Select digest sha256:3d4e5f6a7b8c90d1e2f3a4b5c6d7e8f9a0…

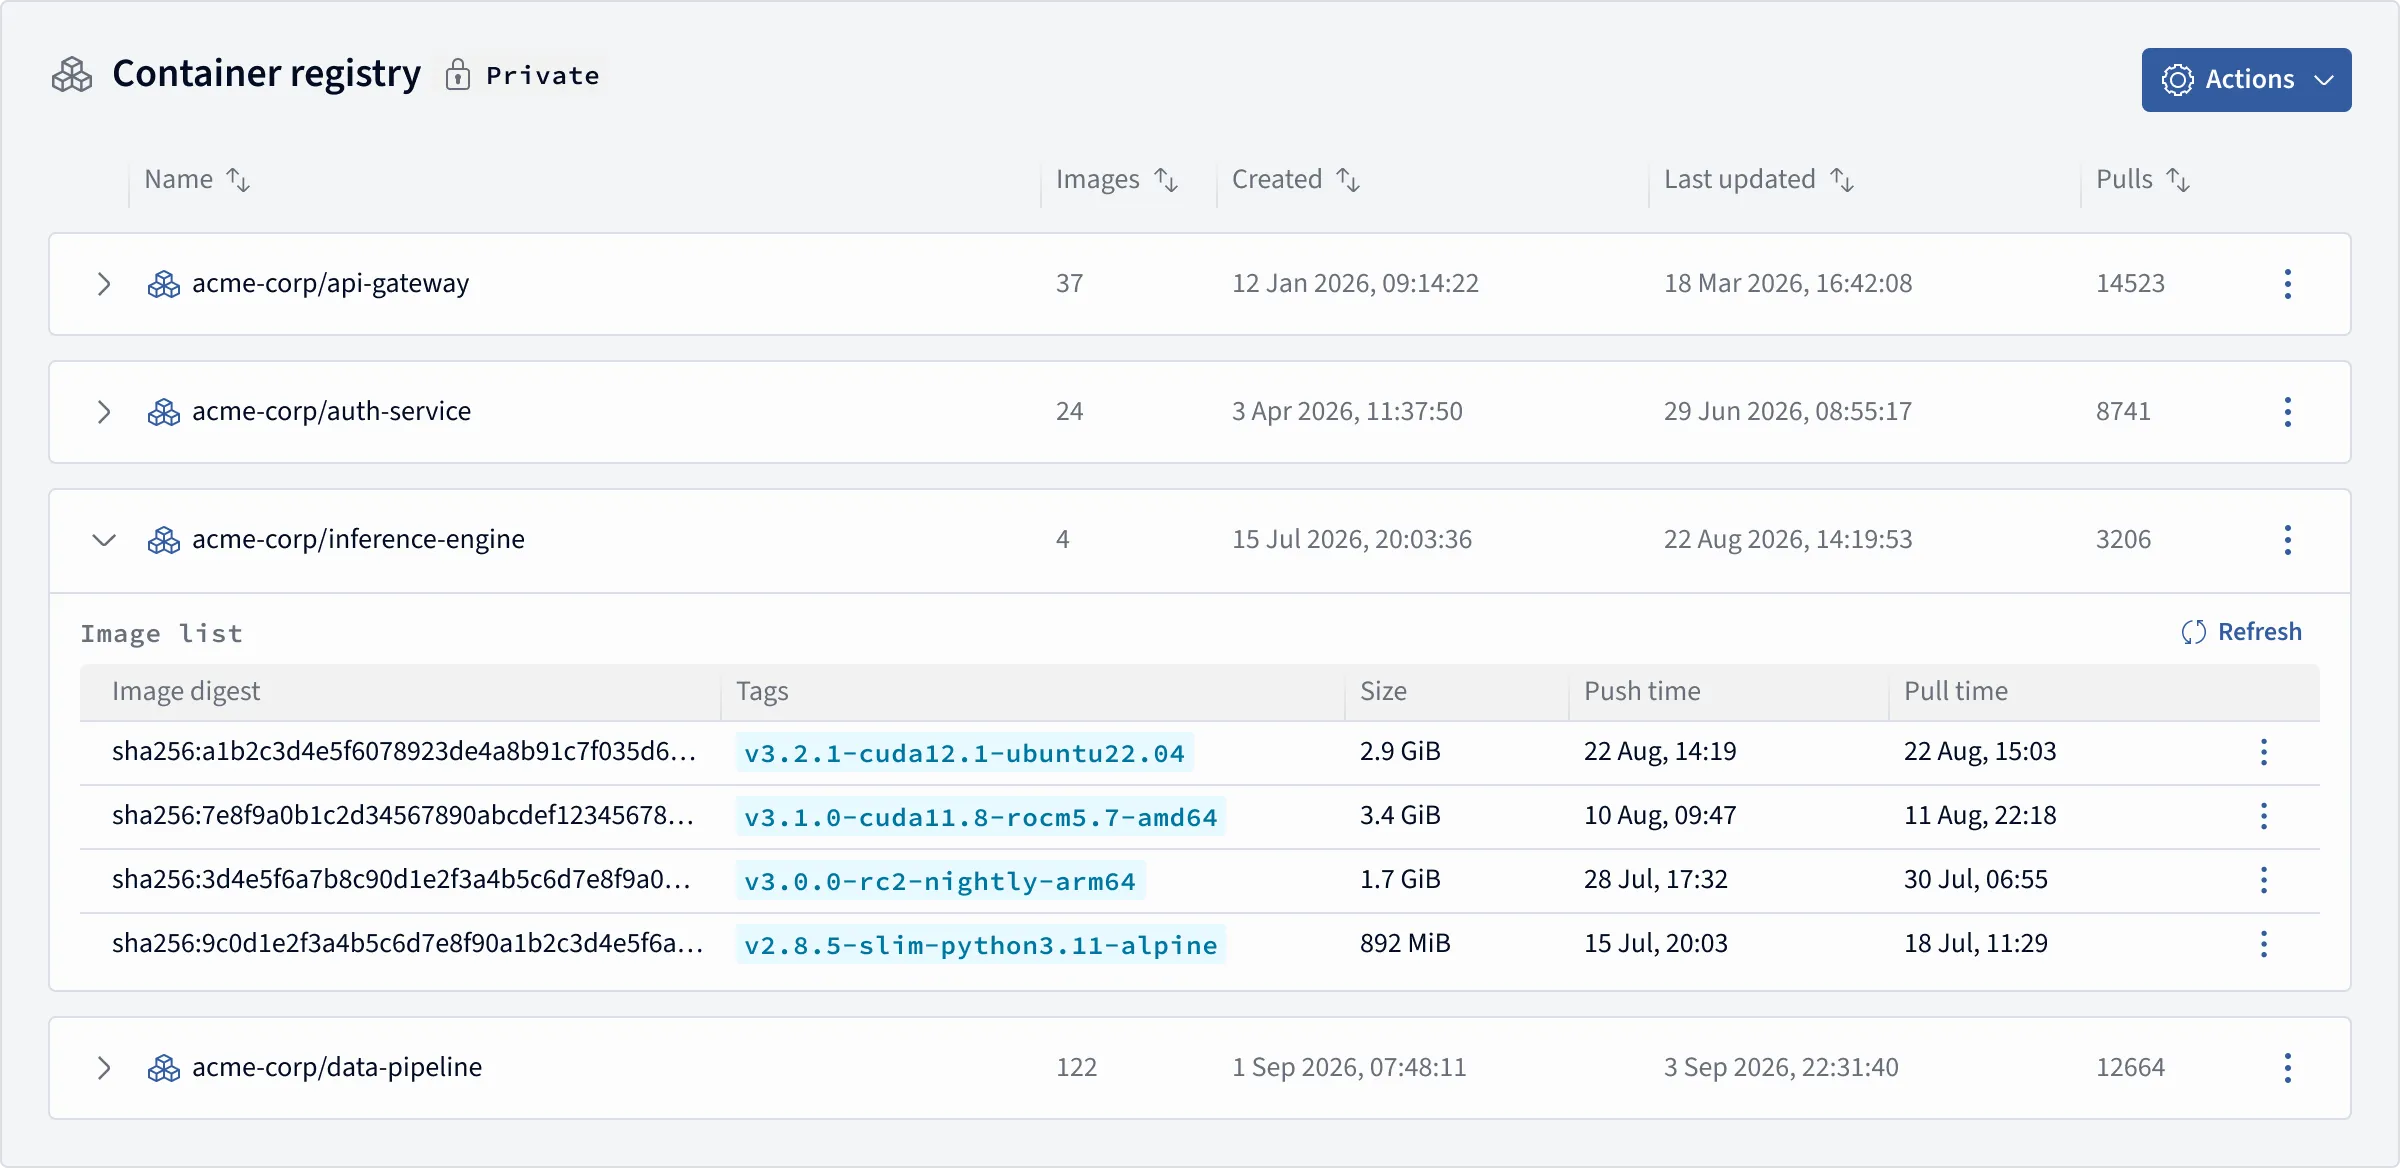click(x=402, y=880)
